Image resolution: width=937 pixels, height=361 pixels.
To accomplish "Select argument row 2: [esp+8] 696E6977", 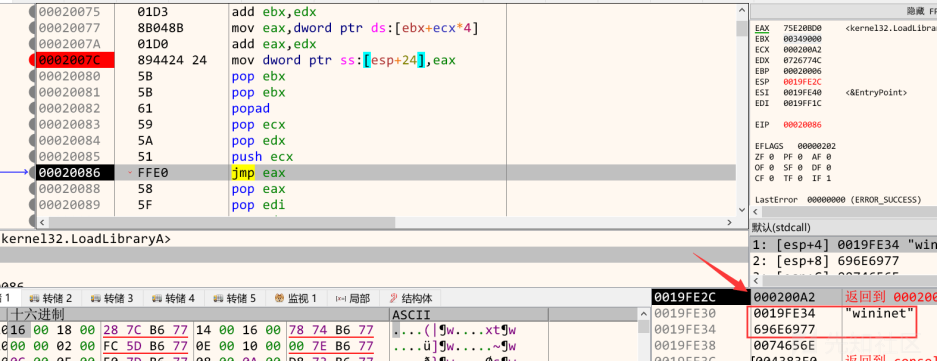I will click(843, 261).
